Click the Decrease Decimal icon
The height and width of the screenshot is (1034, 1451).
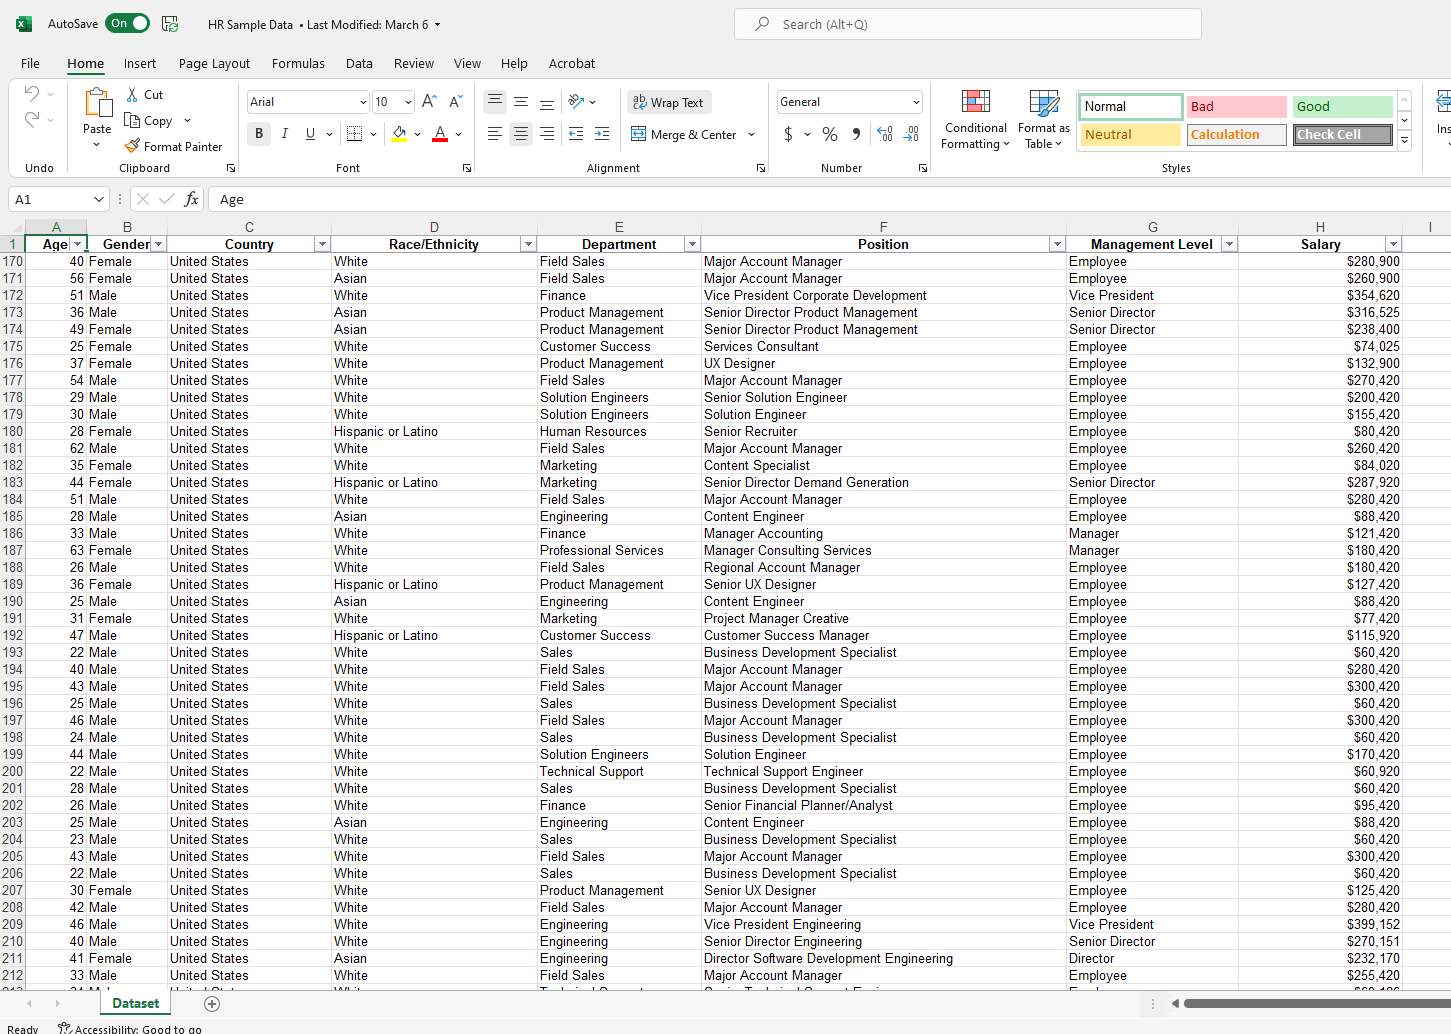coord(911,134)
